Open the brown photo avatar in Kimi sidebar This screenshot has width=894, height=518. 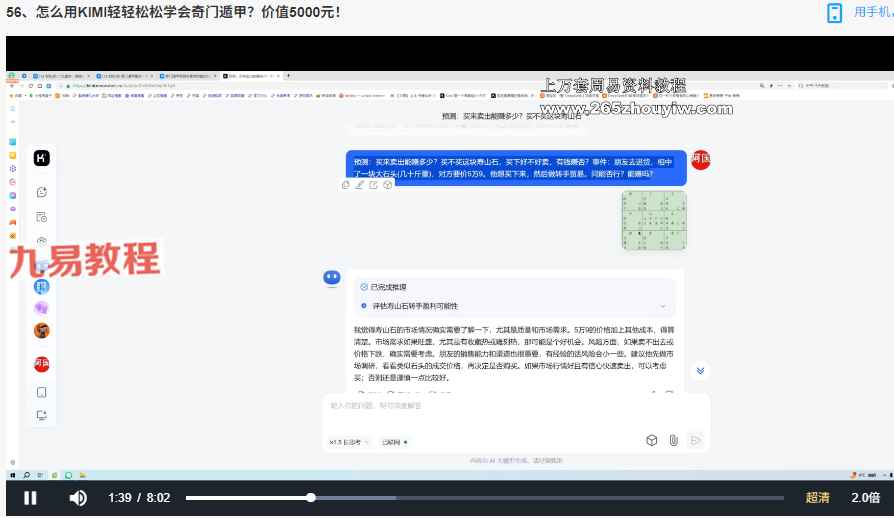pyautogui.click(x=42, y=331)
